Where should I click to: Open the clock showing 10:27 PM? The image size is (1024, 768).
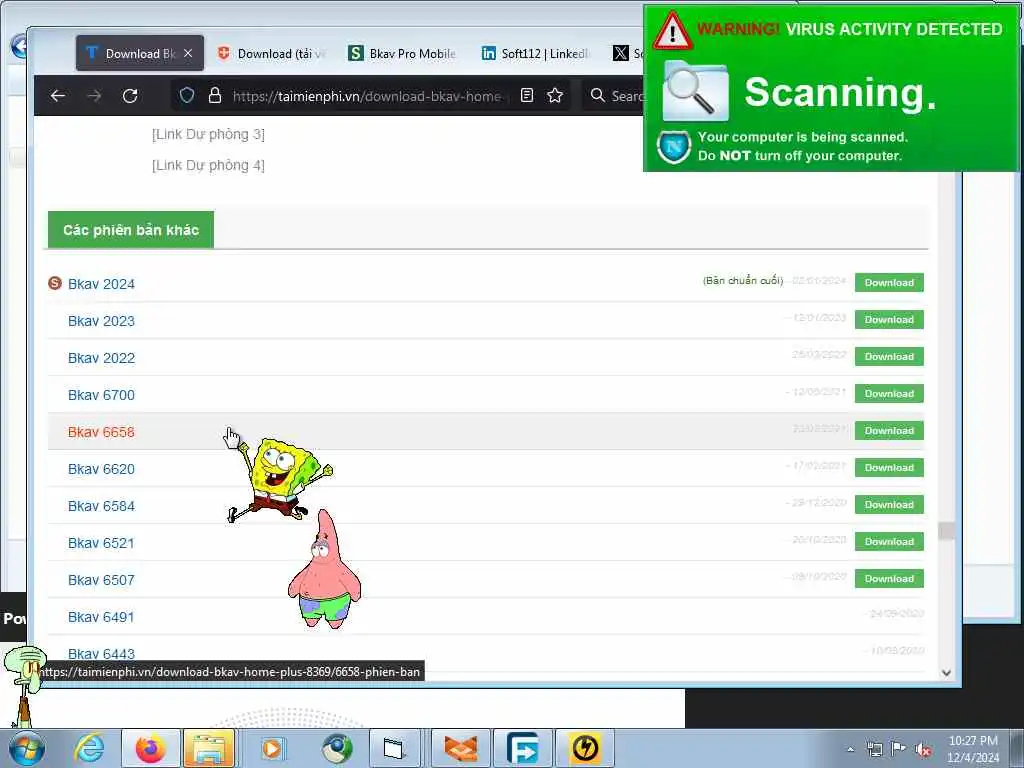973,748
